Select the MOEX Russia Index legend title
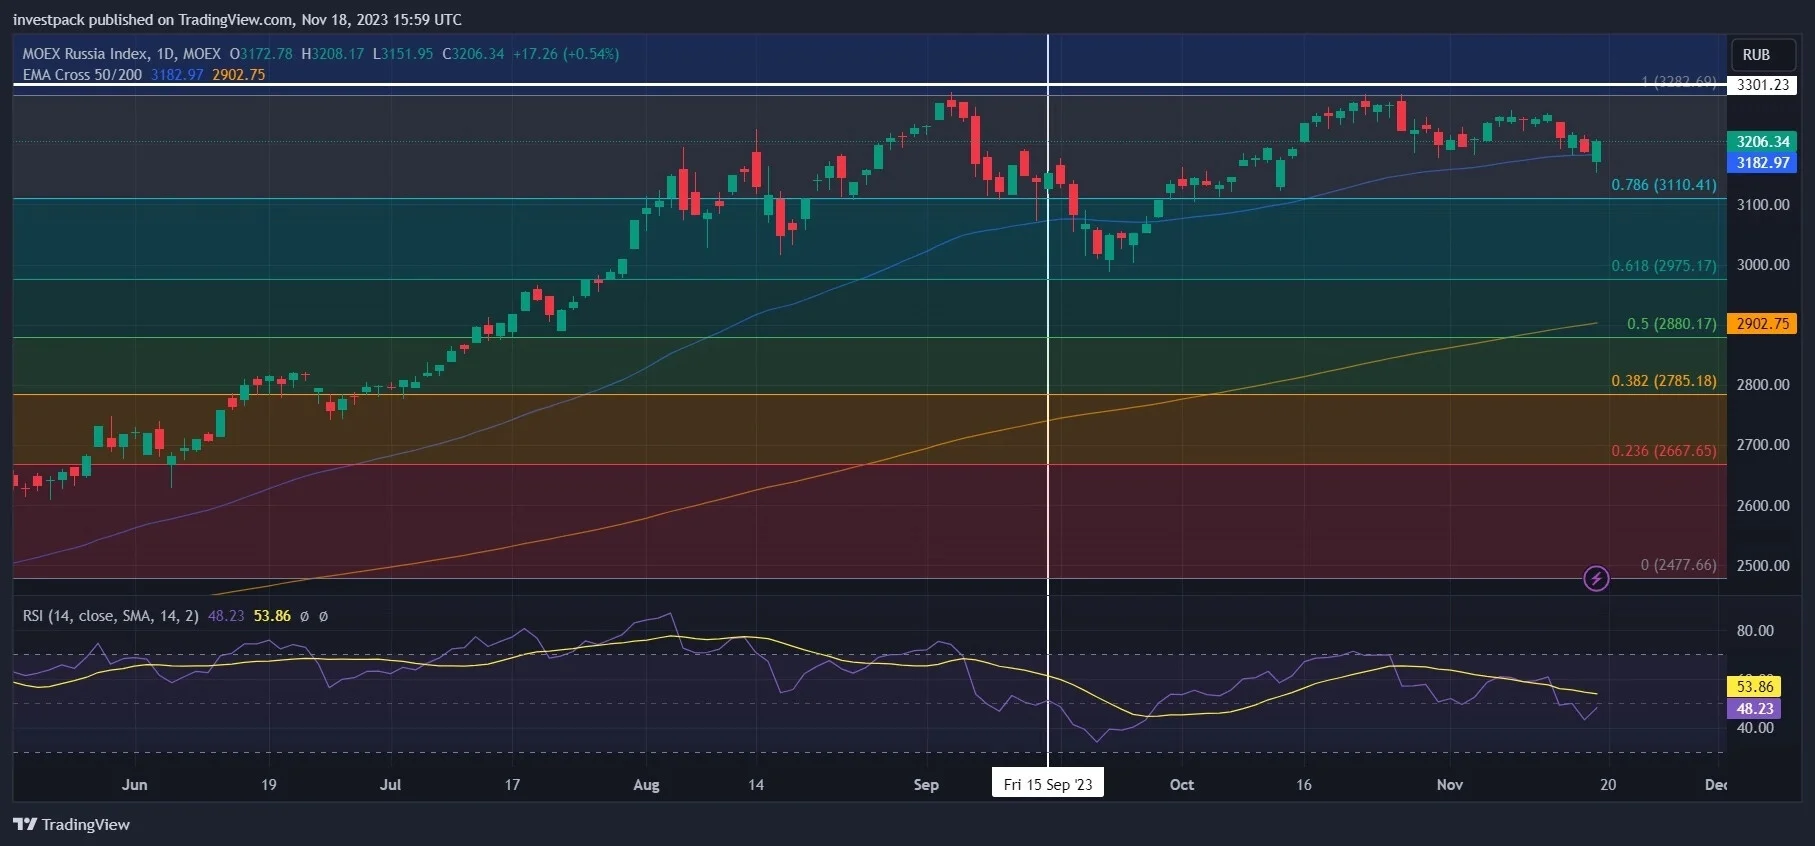The width and height of the screenshot is (1815, 846). point(122,54)
